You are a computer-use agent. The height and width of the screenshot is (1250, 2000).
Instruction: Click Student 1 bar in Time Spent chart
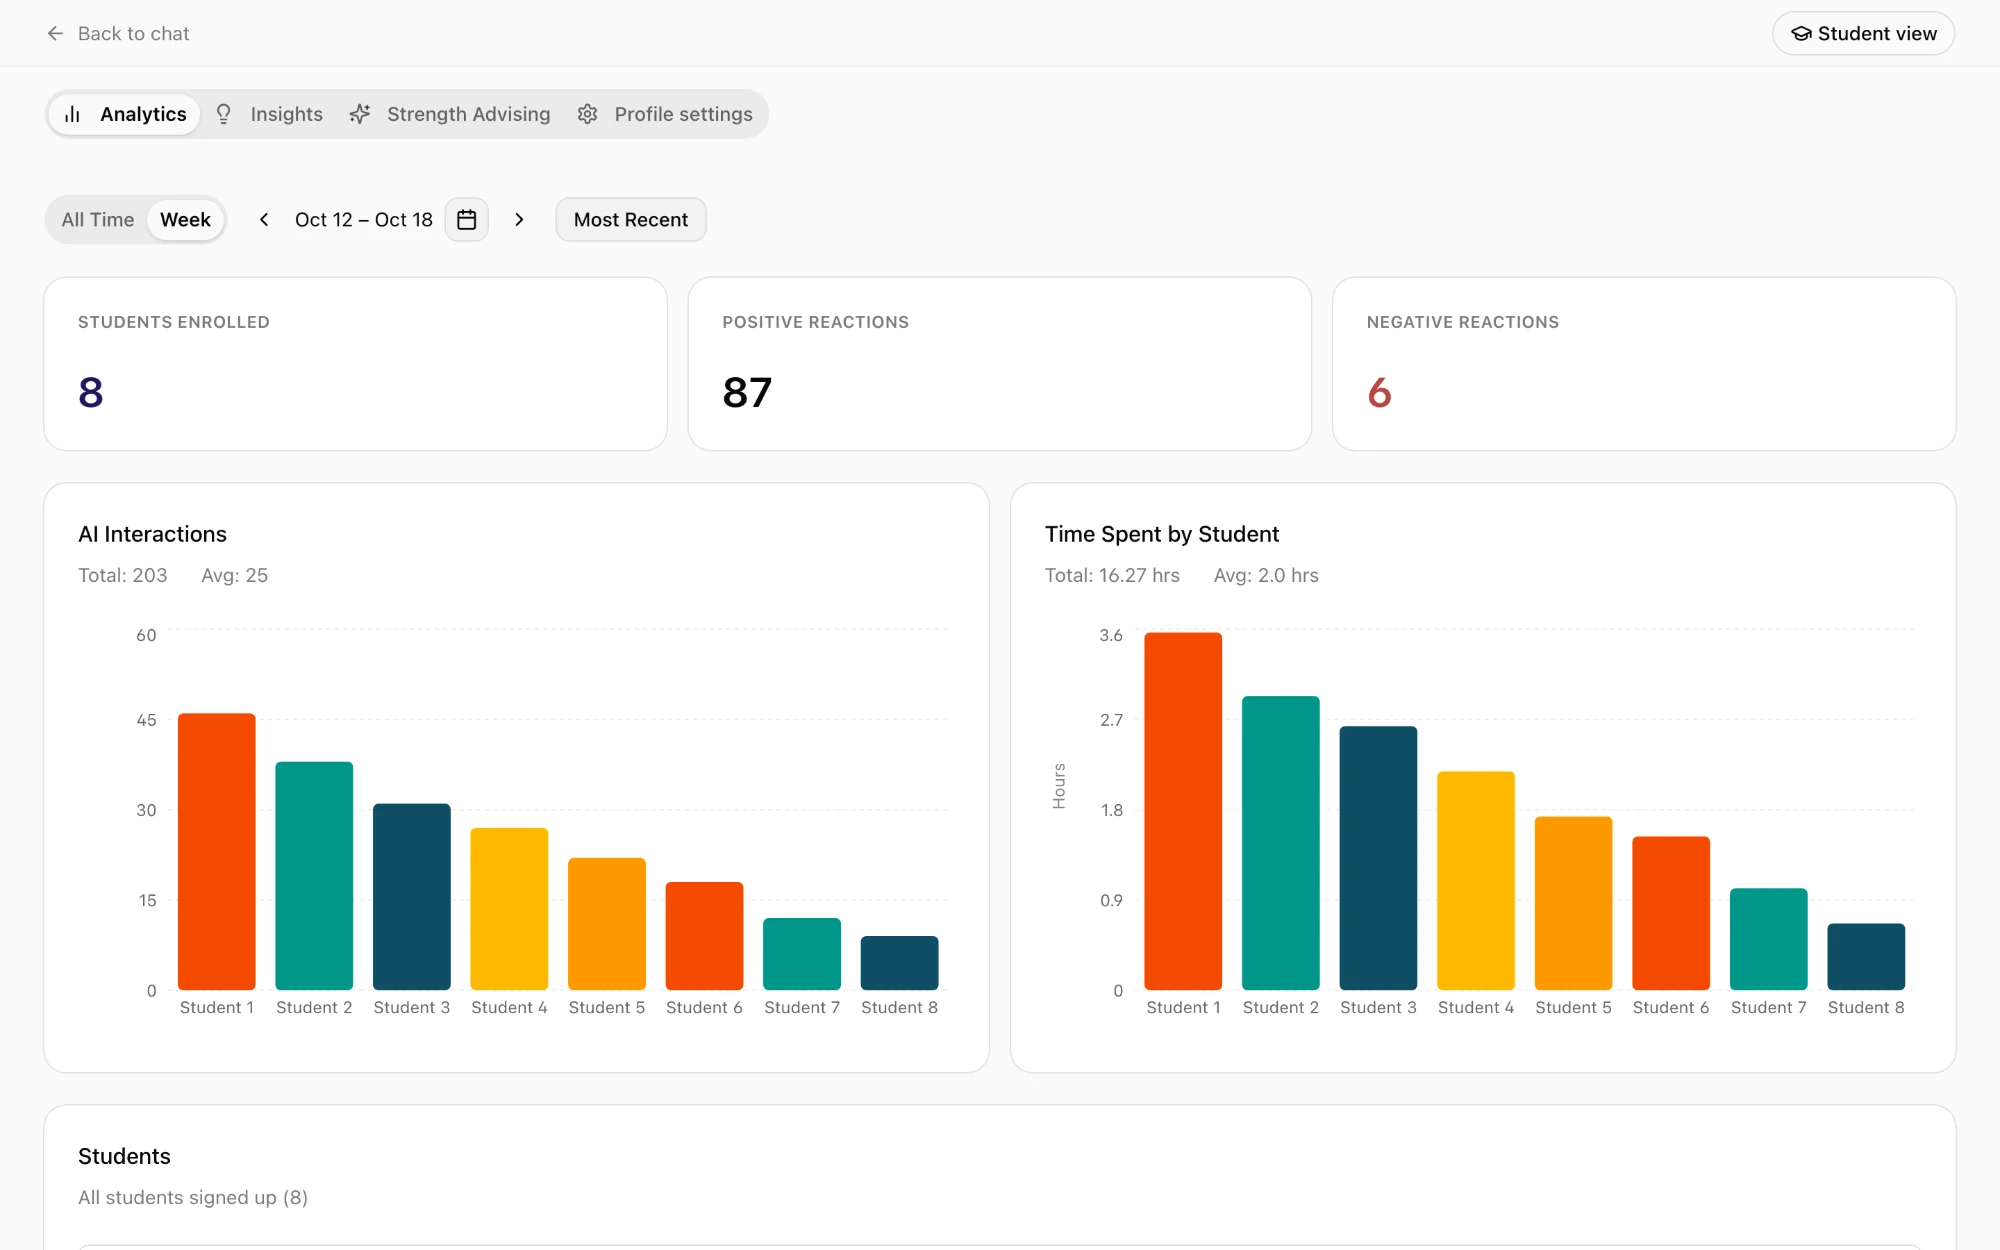(x=1183, y=811)
